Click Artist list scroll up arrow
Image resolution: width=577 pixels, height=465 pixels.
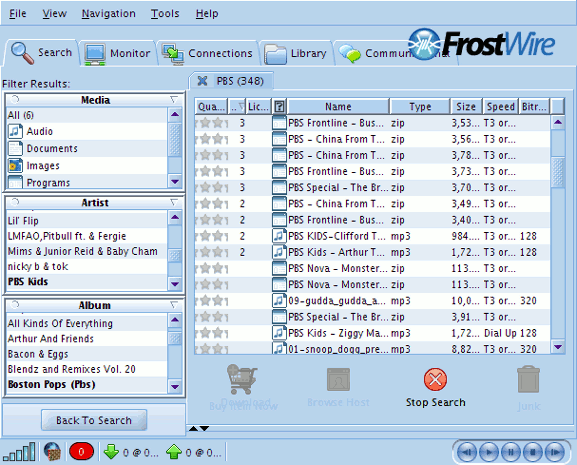pyautogui.click(x=175, y=217)
